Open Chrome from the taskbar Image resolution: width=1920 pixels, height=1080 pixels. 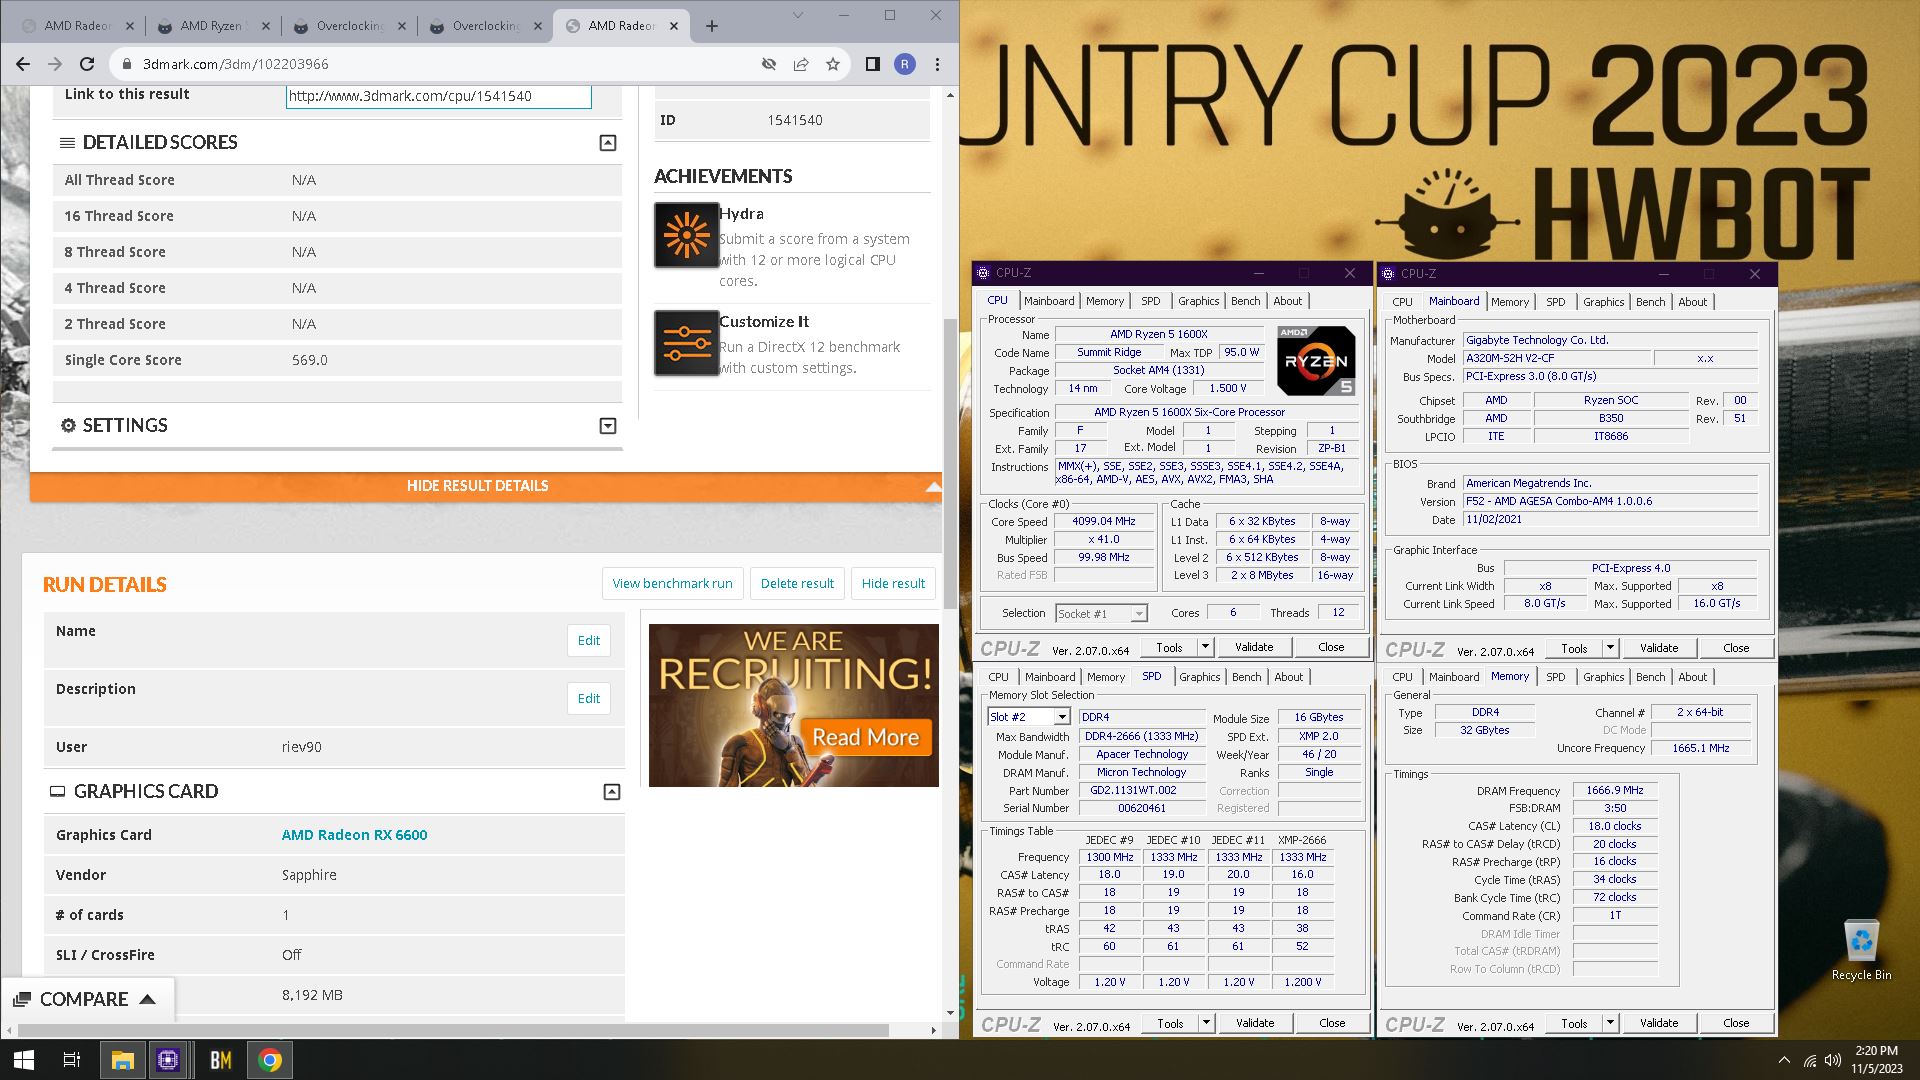coord(270,1060)
